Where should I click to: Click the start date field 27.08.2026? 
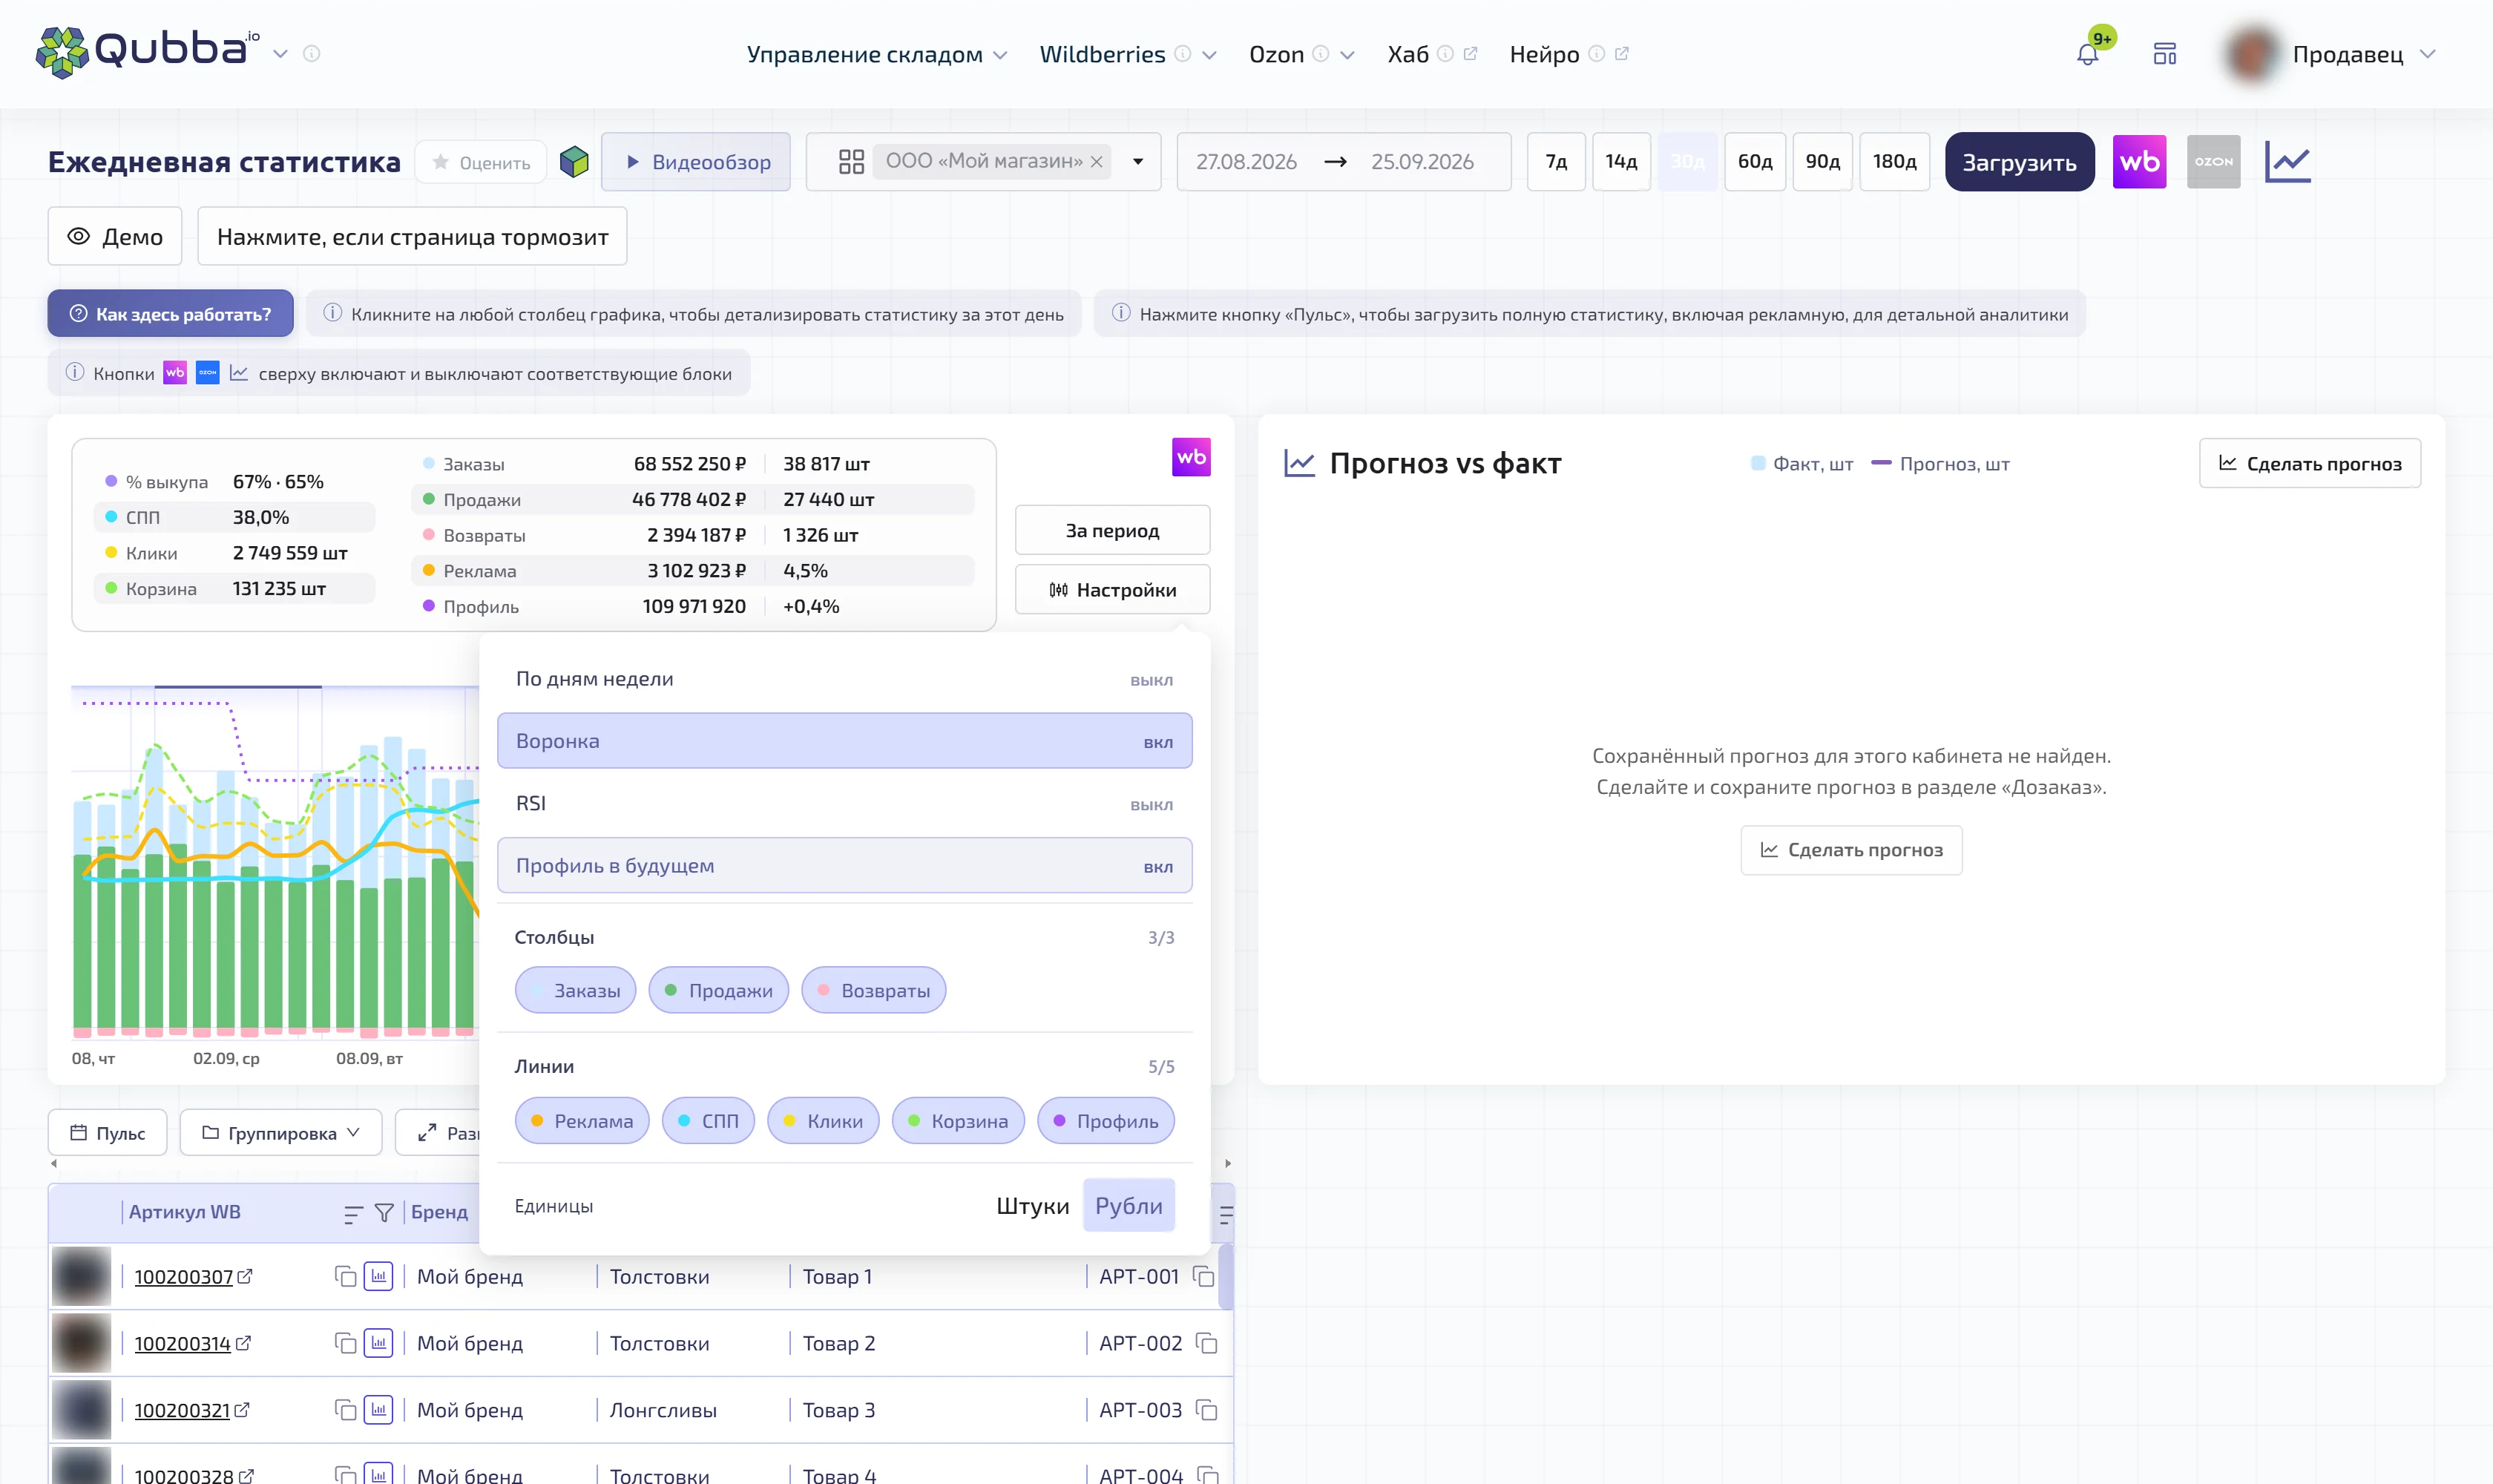1246,161
